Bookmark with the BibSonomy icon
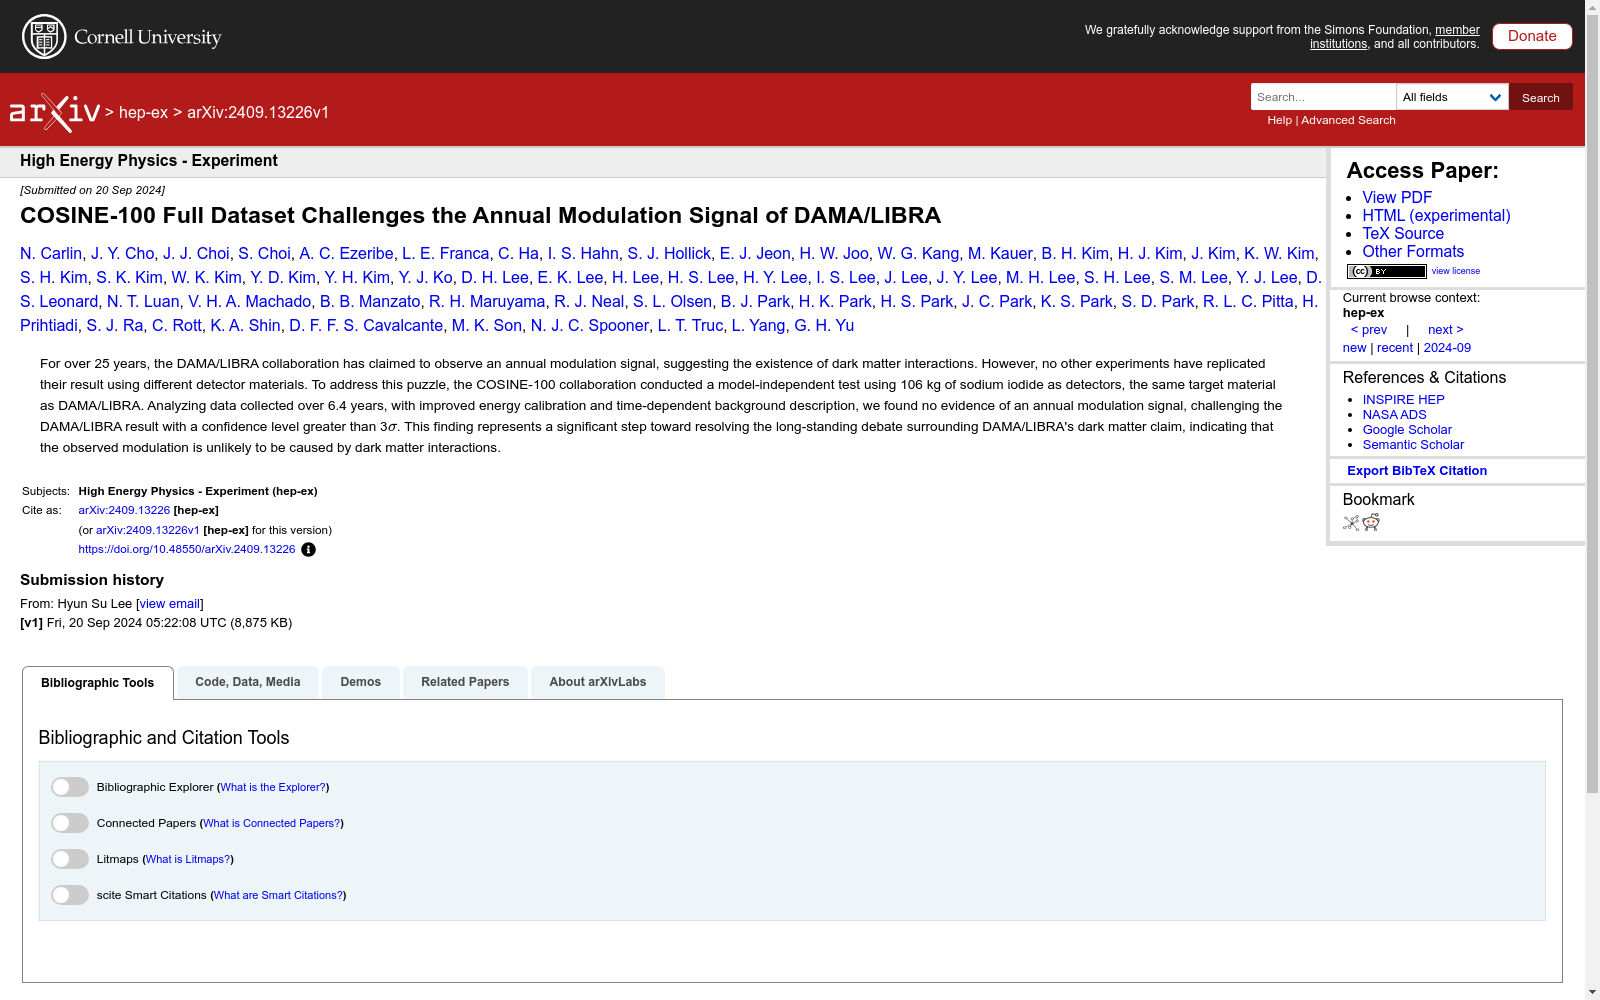This screenshot has width=1600, height=1000. (x=1351, y=522)
